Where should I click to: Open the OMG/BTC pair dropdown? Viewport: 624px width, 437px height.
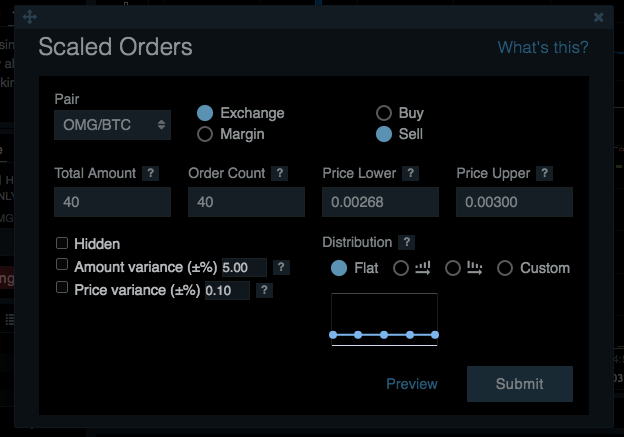[112, 125]
